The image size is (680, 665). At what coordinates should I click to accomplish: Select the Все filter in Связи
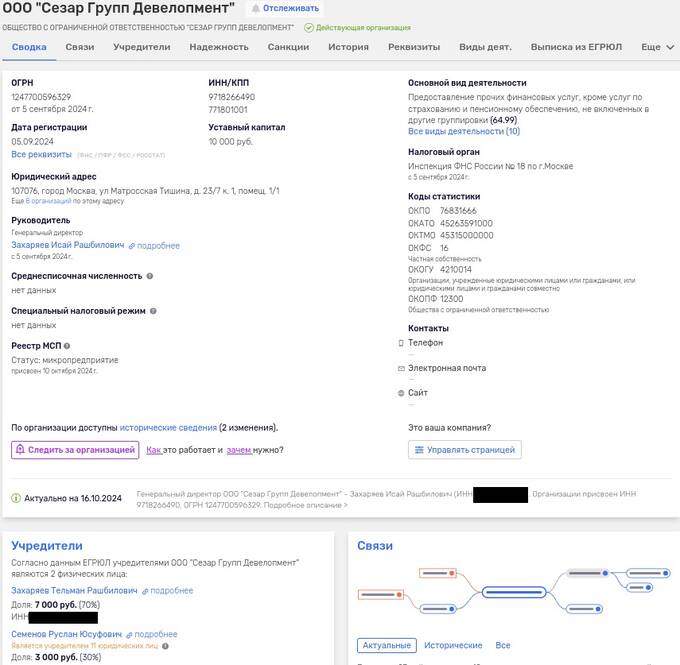point(503,645)
